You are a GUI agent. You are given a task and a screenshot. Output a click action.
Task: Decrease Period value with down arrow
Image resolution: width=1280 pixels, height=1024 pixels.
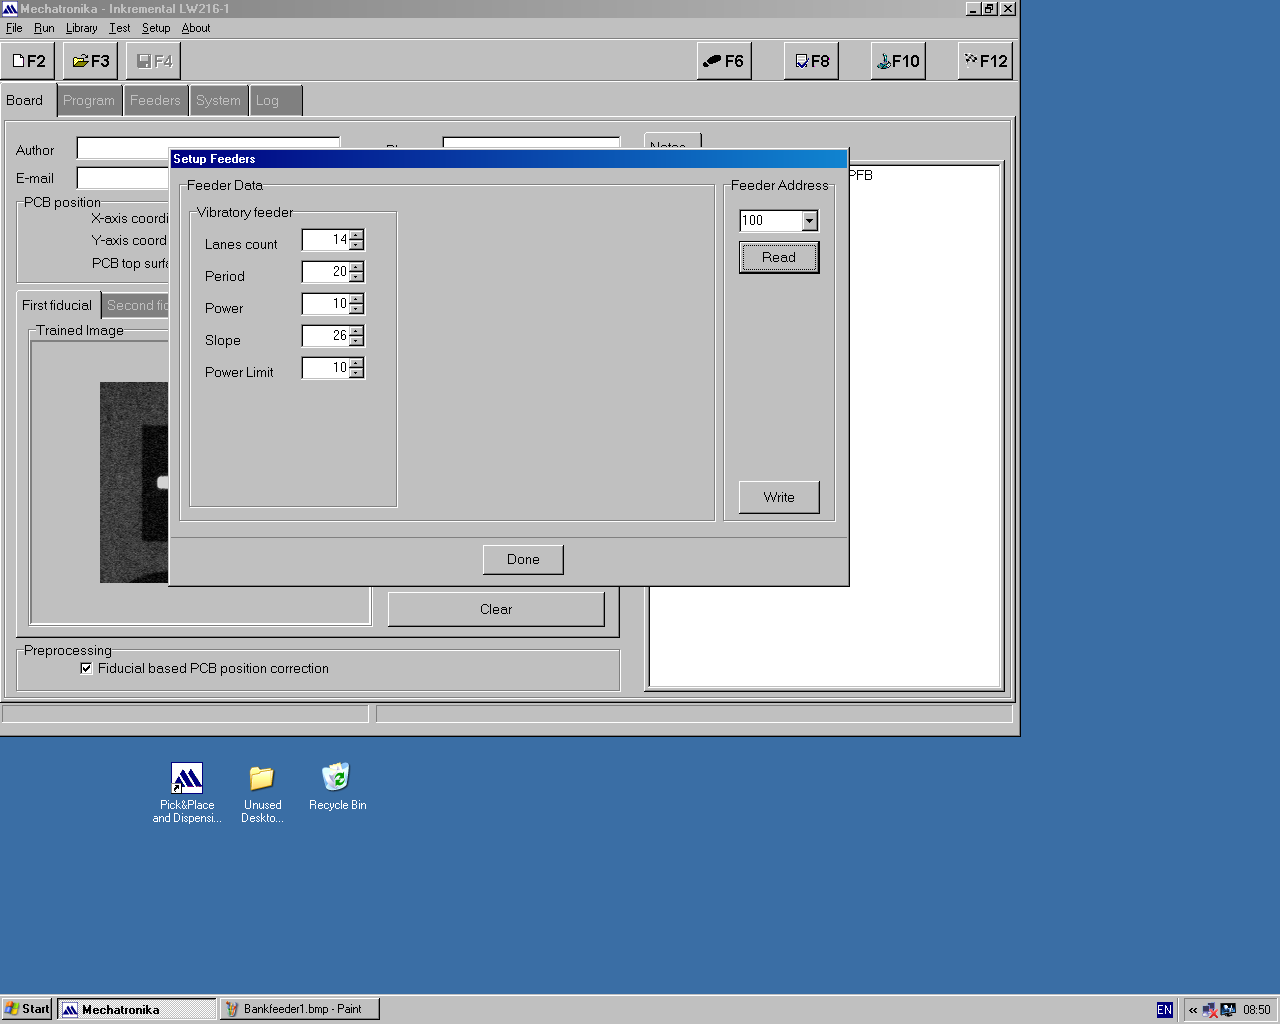click(x=356, y=277)
